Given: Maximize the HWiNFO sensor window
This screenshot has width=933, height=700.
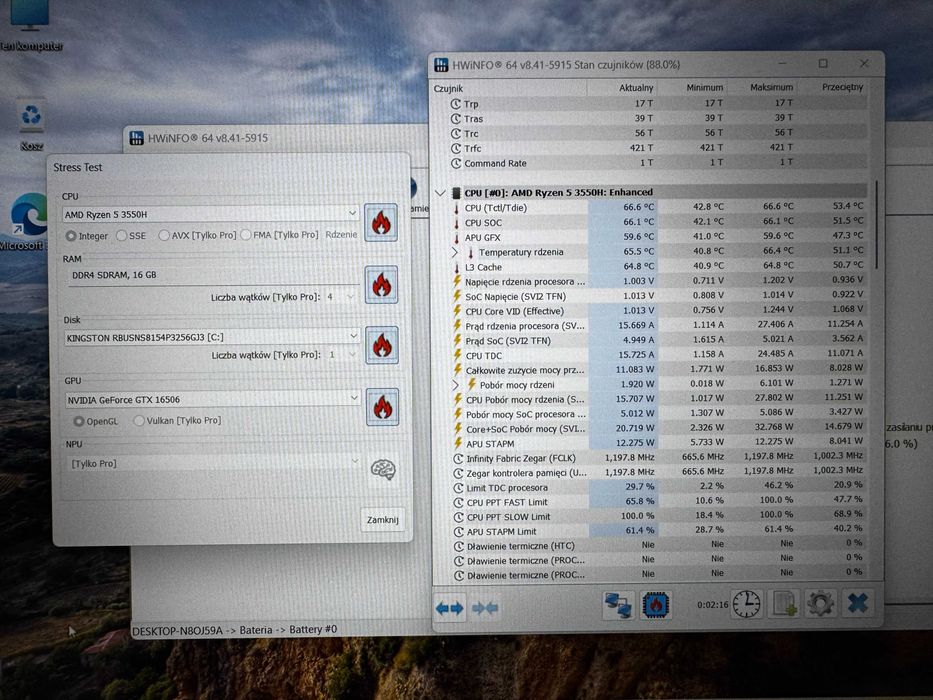Looking at the screenshot, I should (x=823, y=63).
